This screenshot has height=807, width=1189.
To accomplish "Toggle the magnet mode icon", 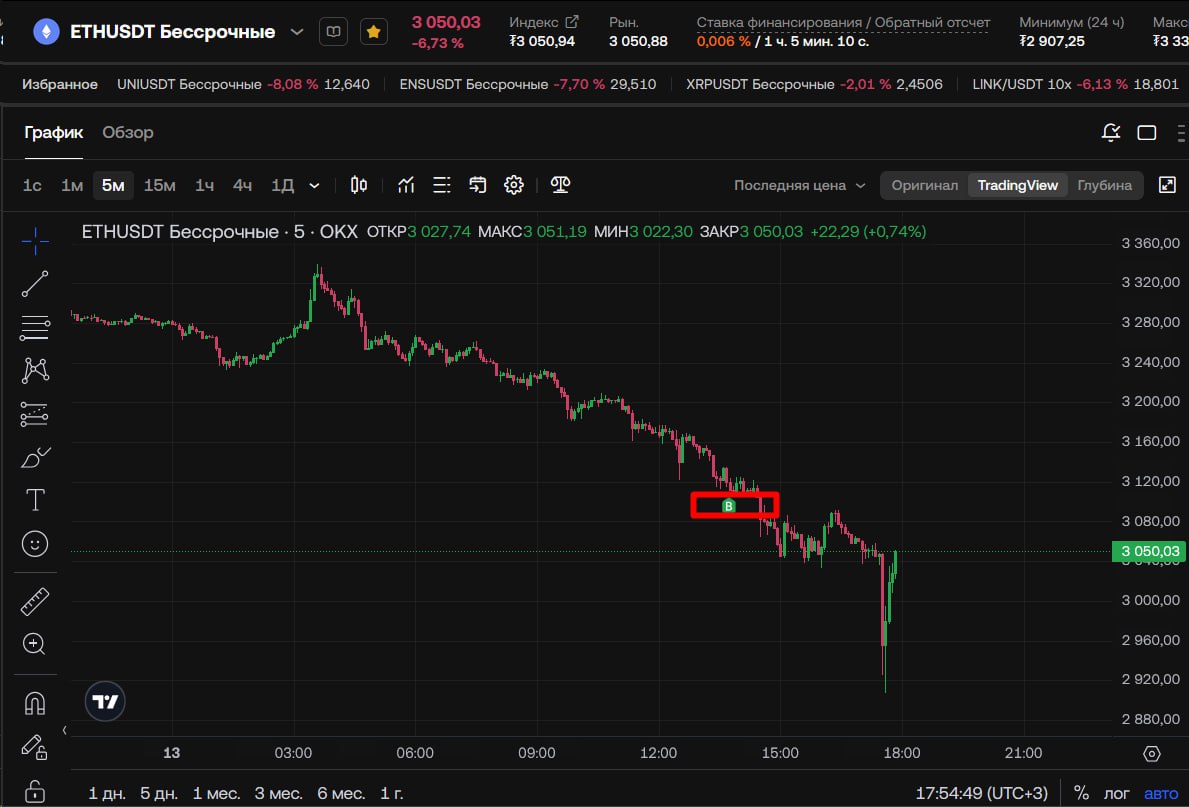I will tap(35, 704).
